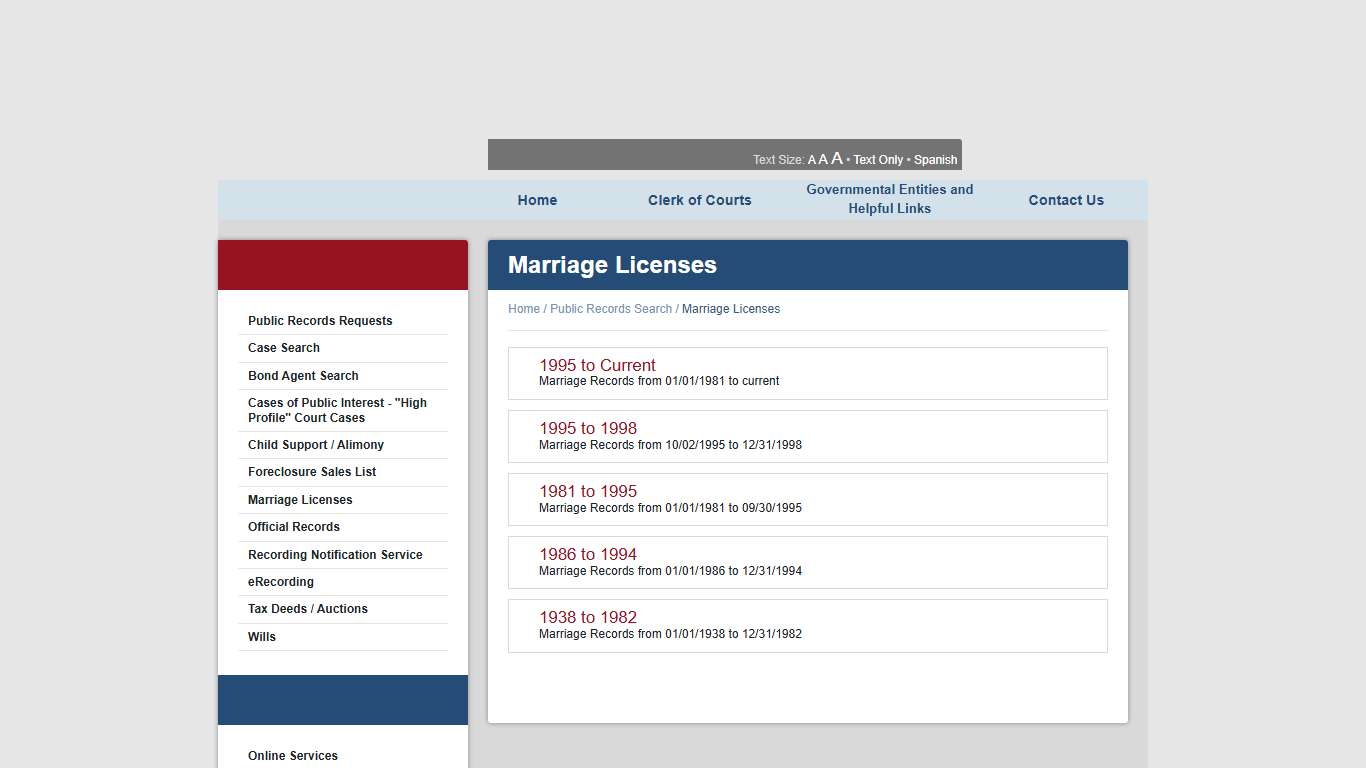Image resolution: width=1366 pixels, height=768 pixels.
Task: Select Marriage Licenses in the sidebar
Action: click(300, 499)
